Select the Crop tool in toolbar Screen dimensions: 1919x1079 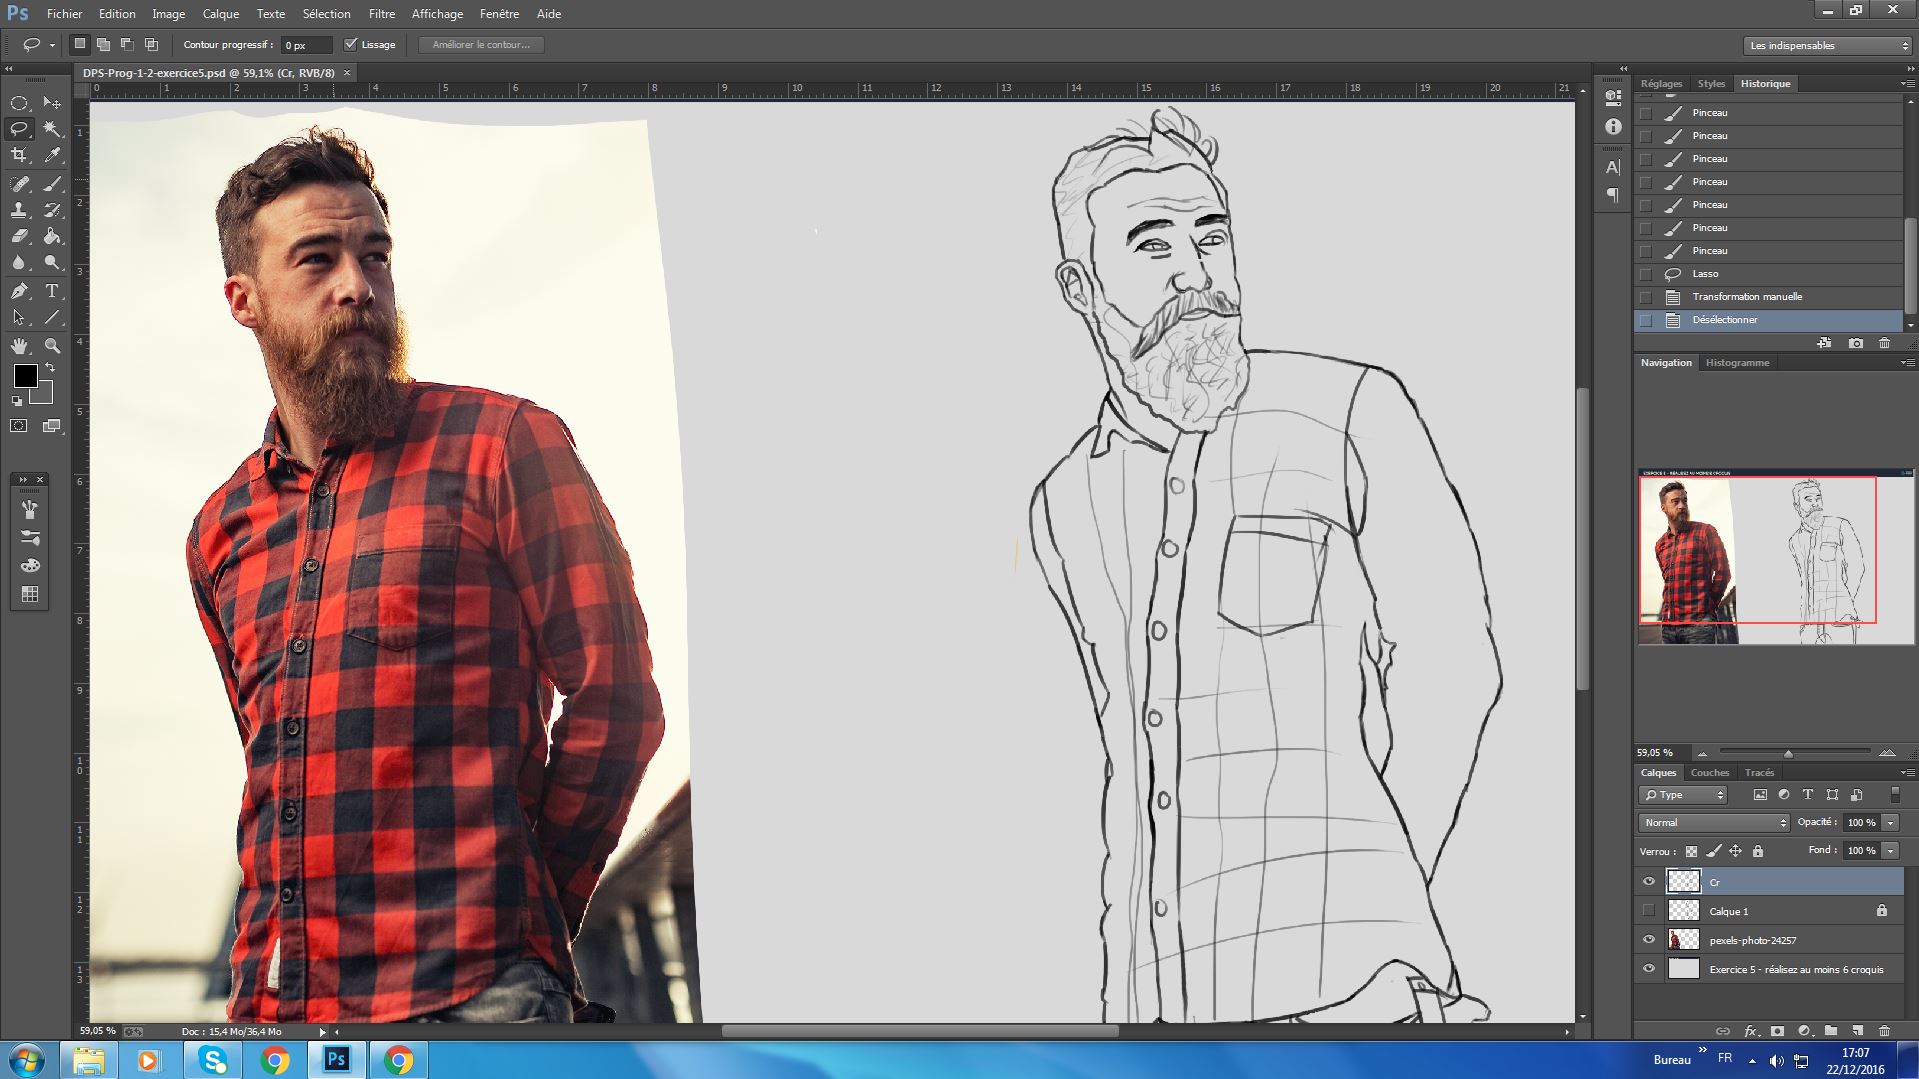(19, 155)
